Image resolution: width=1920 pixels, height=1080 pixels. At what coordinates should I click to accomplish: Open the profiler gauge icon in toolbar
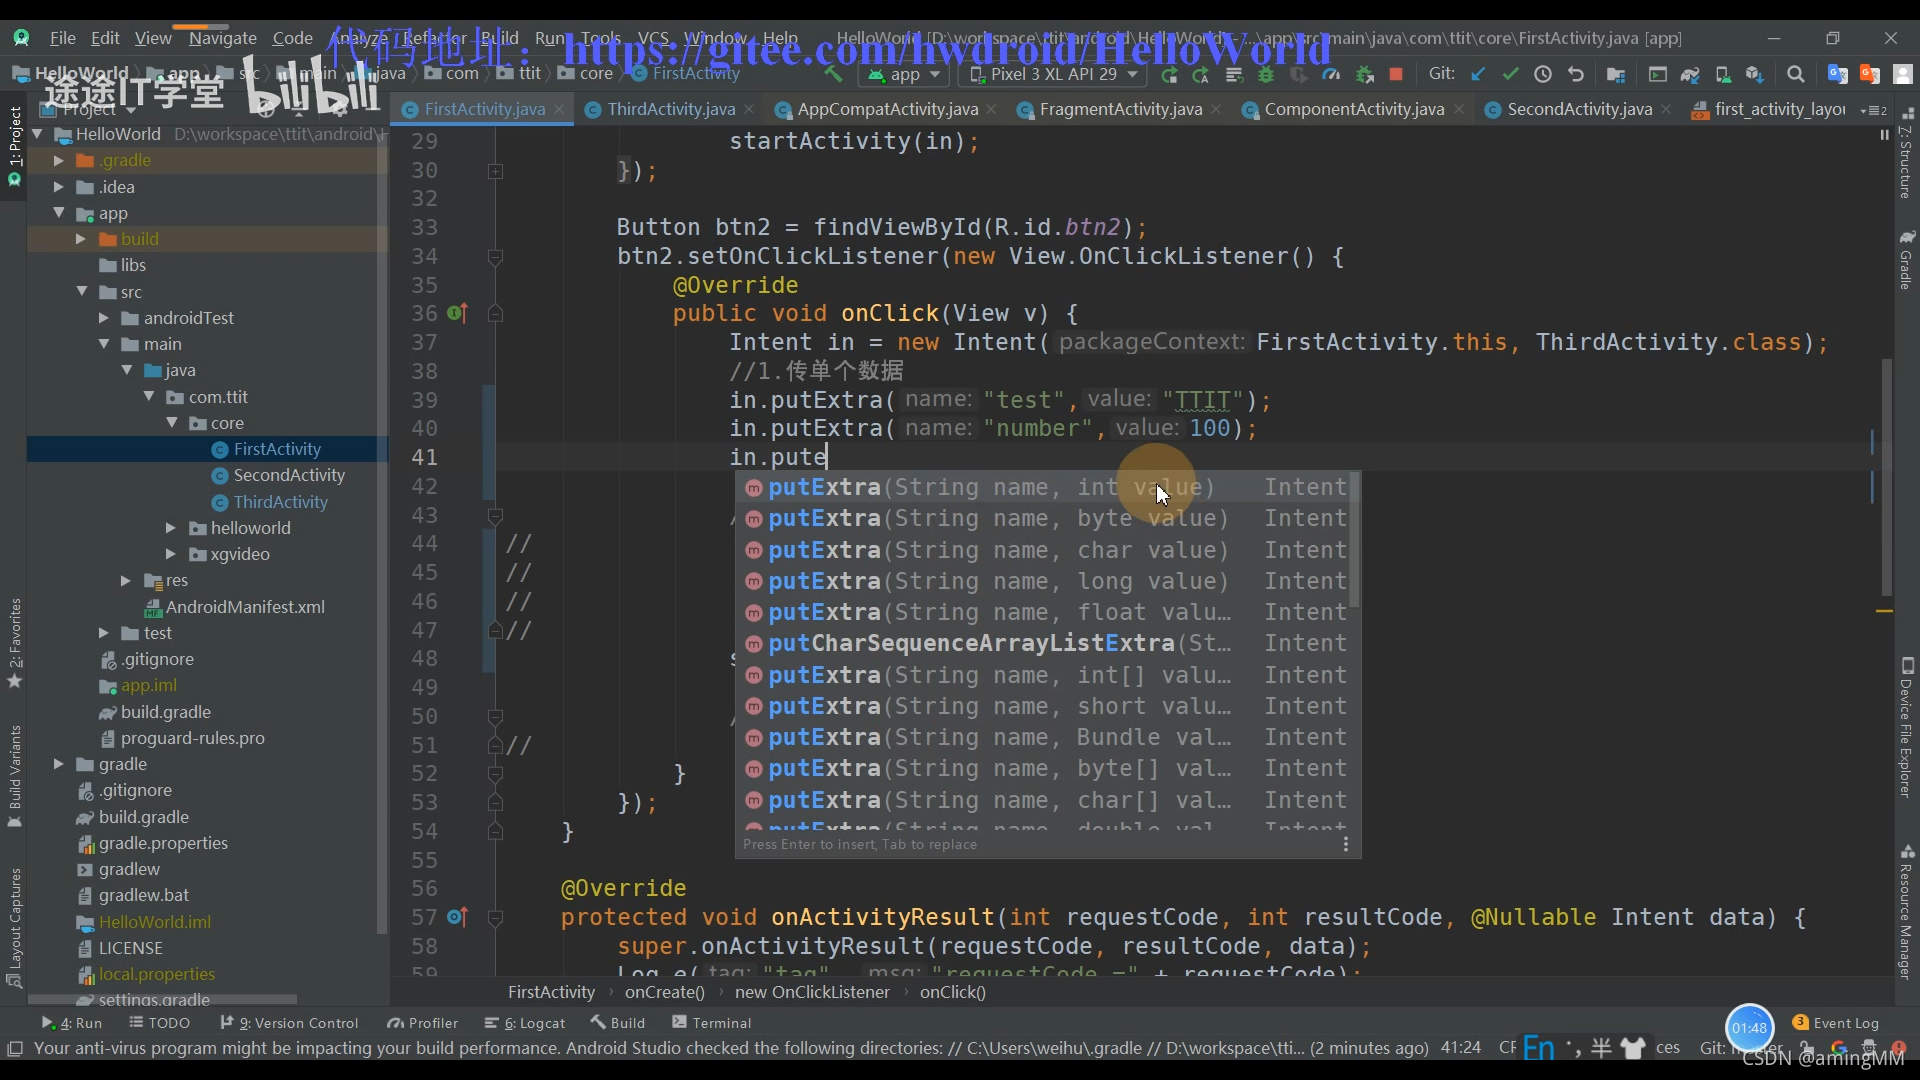[x=1331, y=75]
